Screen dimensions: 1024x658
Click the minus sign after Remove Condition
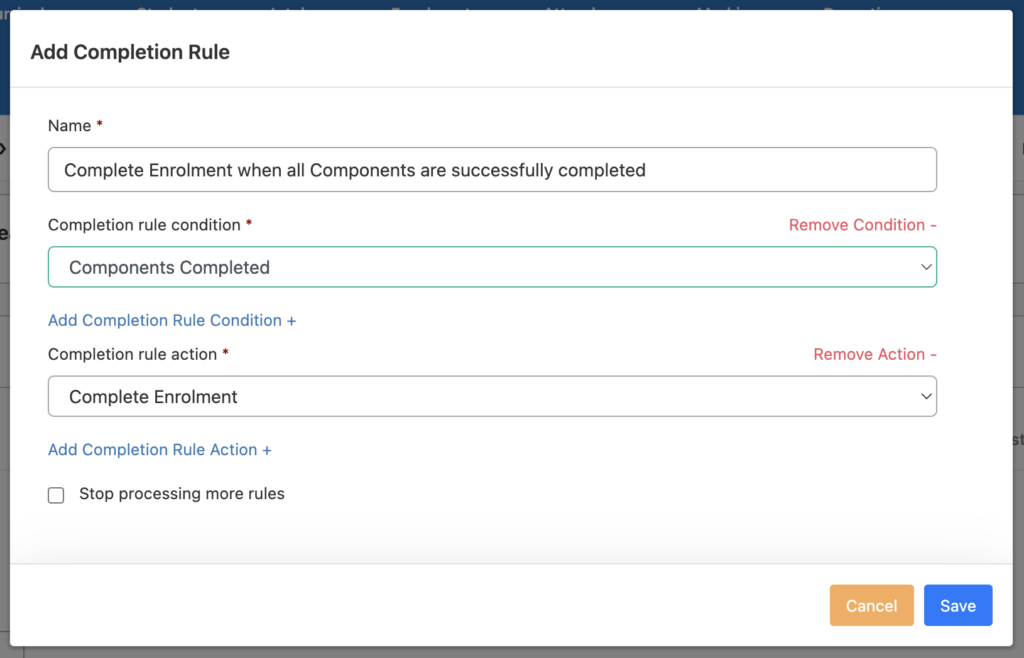(x=933, y=225)
